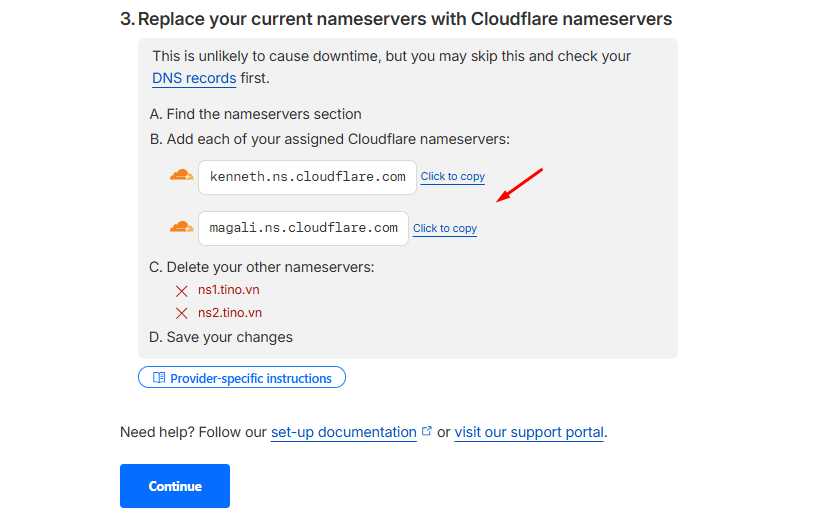Click the 'D. Save your changes' step

[221, 337]
